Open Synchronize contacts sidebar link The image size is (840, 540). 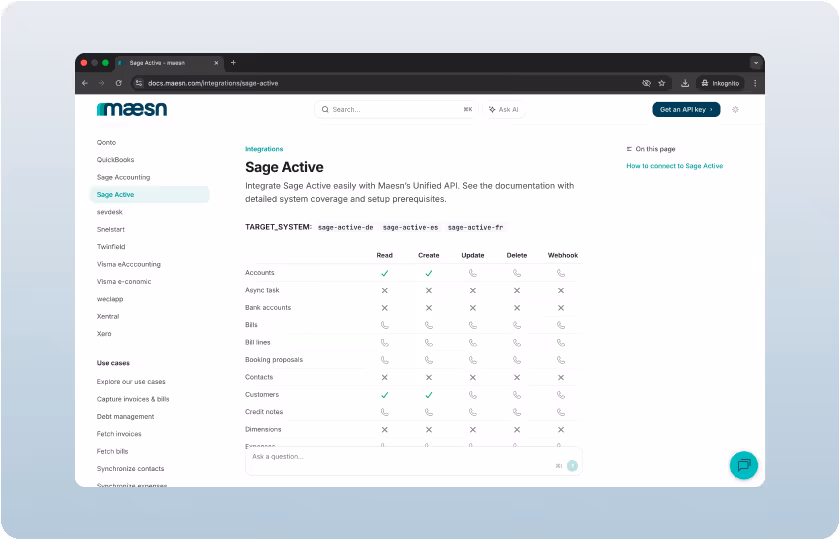click(130, 469)
